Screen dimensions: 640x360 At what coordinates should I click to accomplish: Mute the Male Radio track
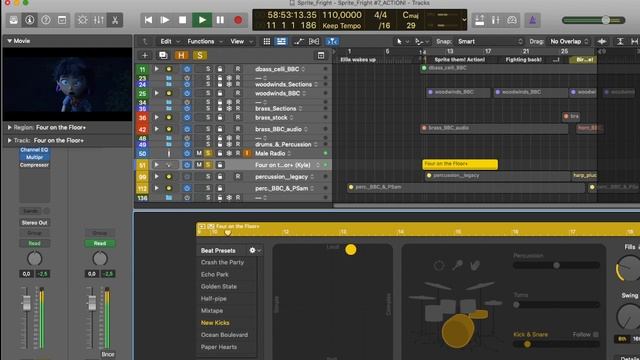coord(199,153)
